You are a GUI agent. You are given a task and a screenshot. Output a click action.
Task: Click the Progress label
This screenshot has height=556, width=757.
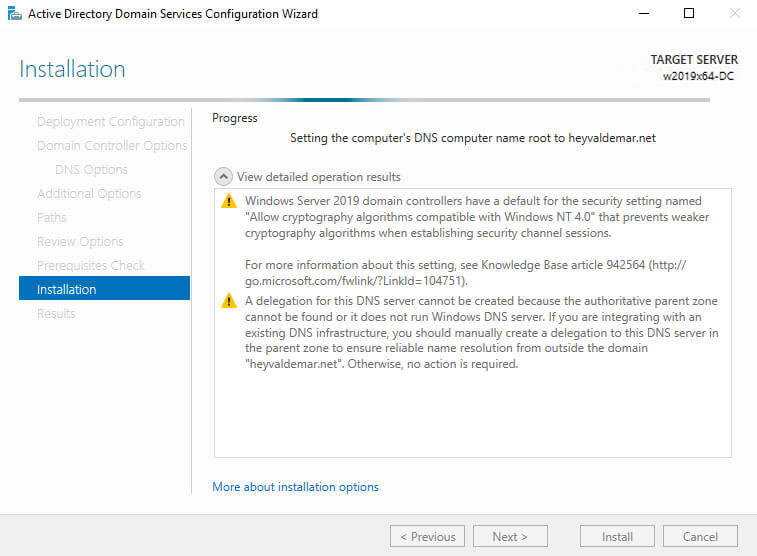tap(235, 118)
